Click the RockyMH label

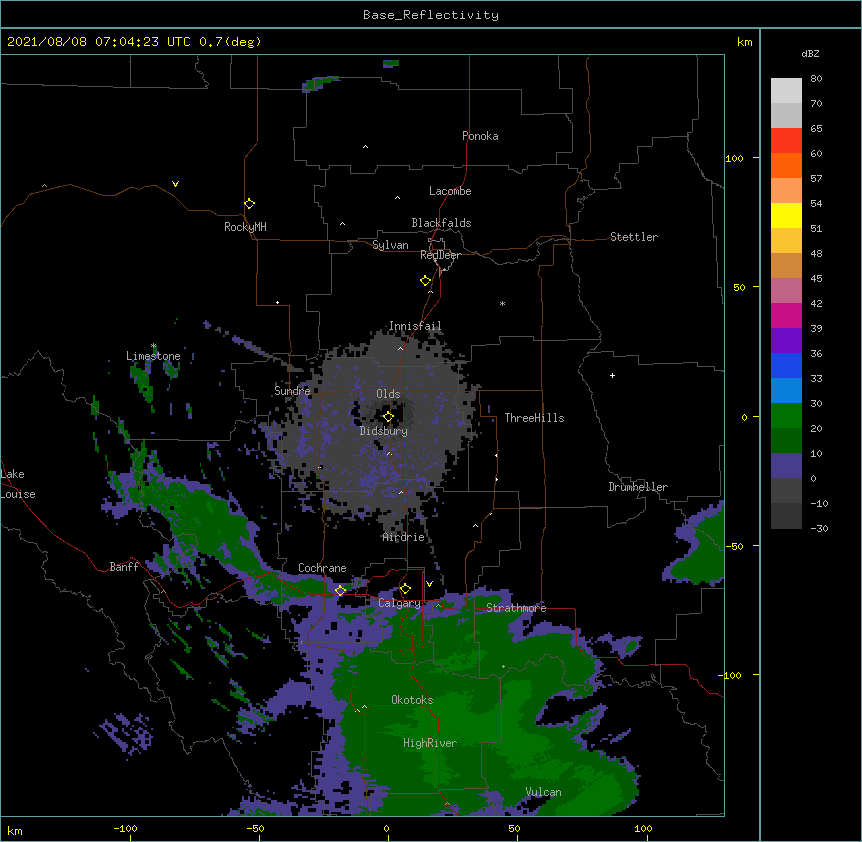245,227
